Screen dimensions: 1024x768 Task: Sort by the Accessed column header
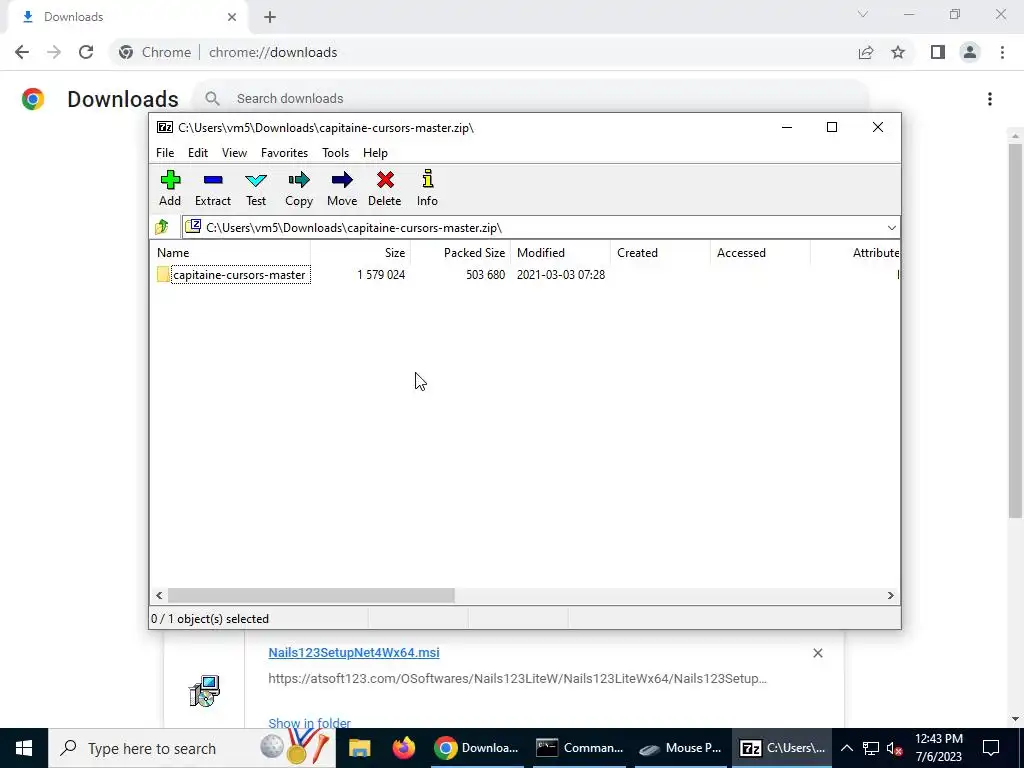pos(760,253)
